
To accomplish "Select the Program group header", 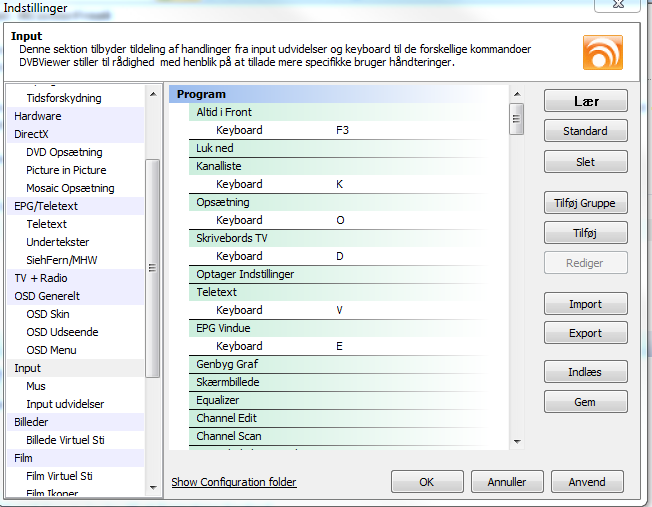I will coord(339,94).
